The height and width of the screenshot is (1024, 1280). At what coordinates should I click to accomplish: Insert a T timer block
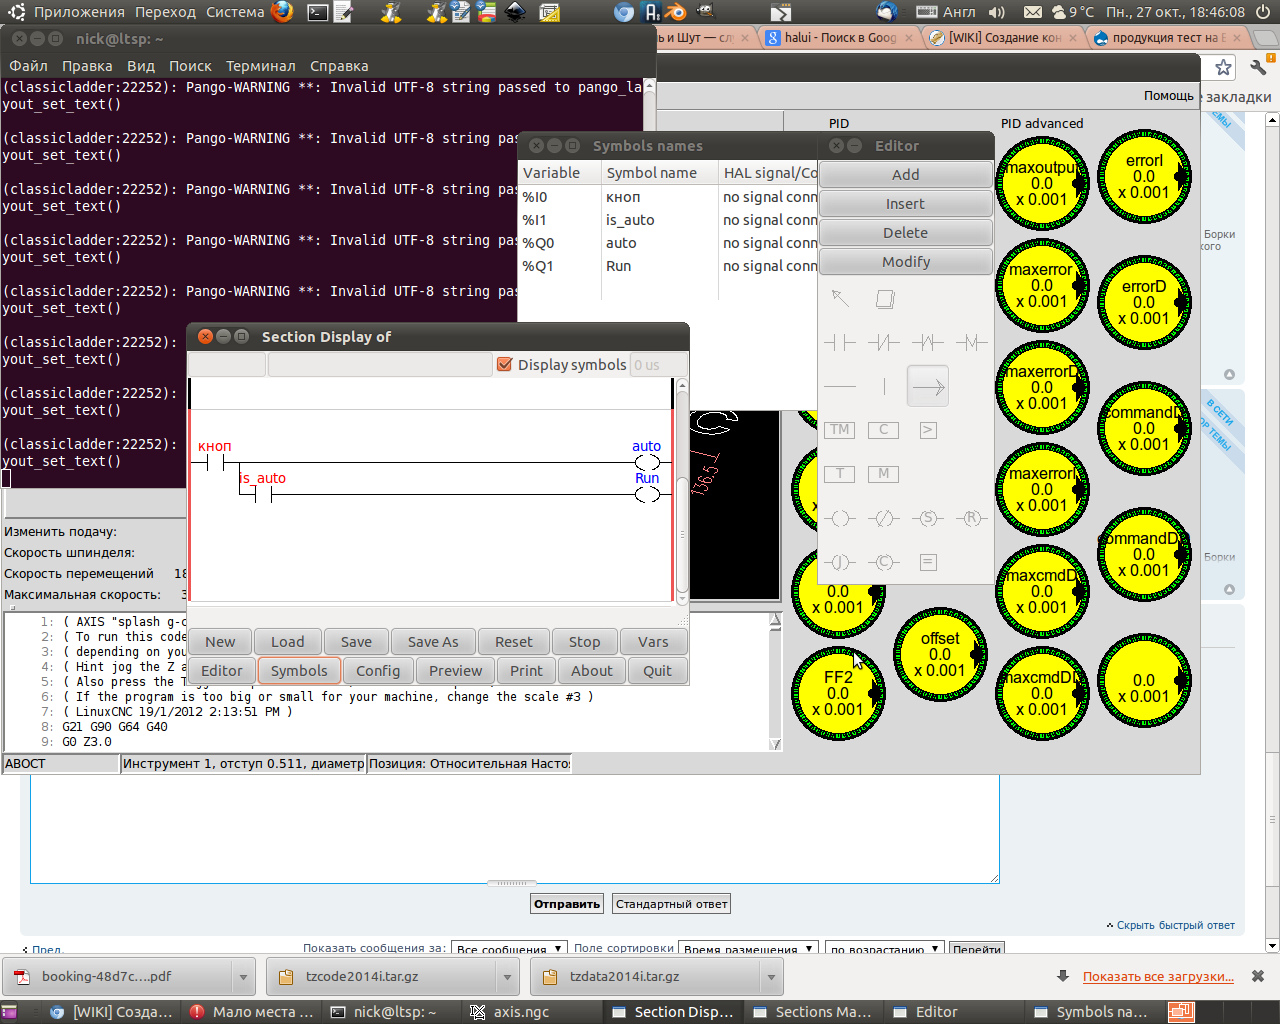coord(840,474)
